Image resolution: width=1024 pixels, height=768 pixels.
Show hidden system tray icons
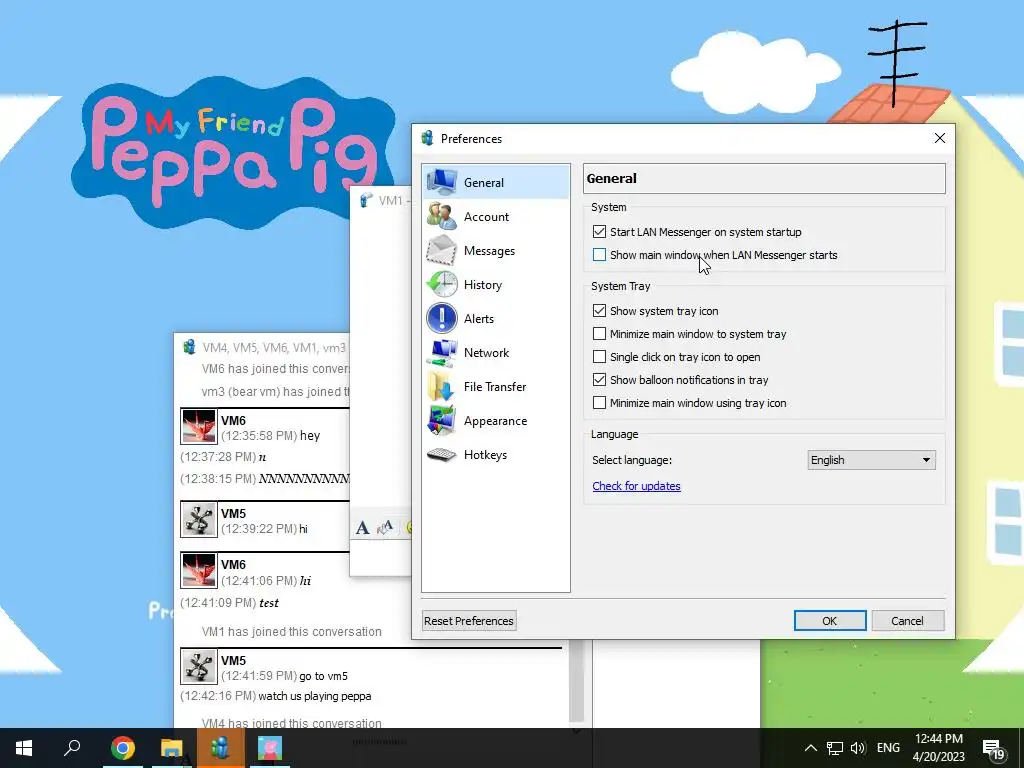810,748
